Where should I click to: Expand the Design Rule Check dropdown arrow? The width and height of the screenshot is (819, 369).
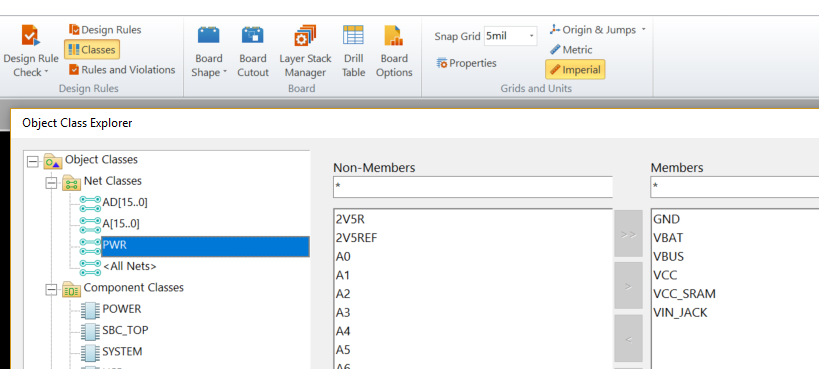point(46,73)
